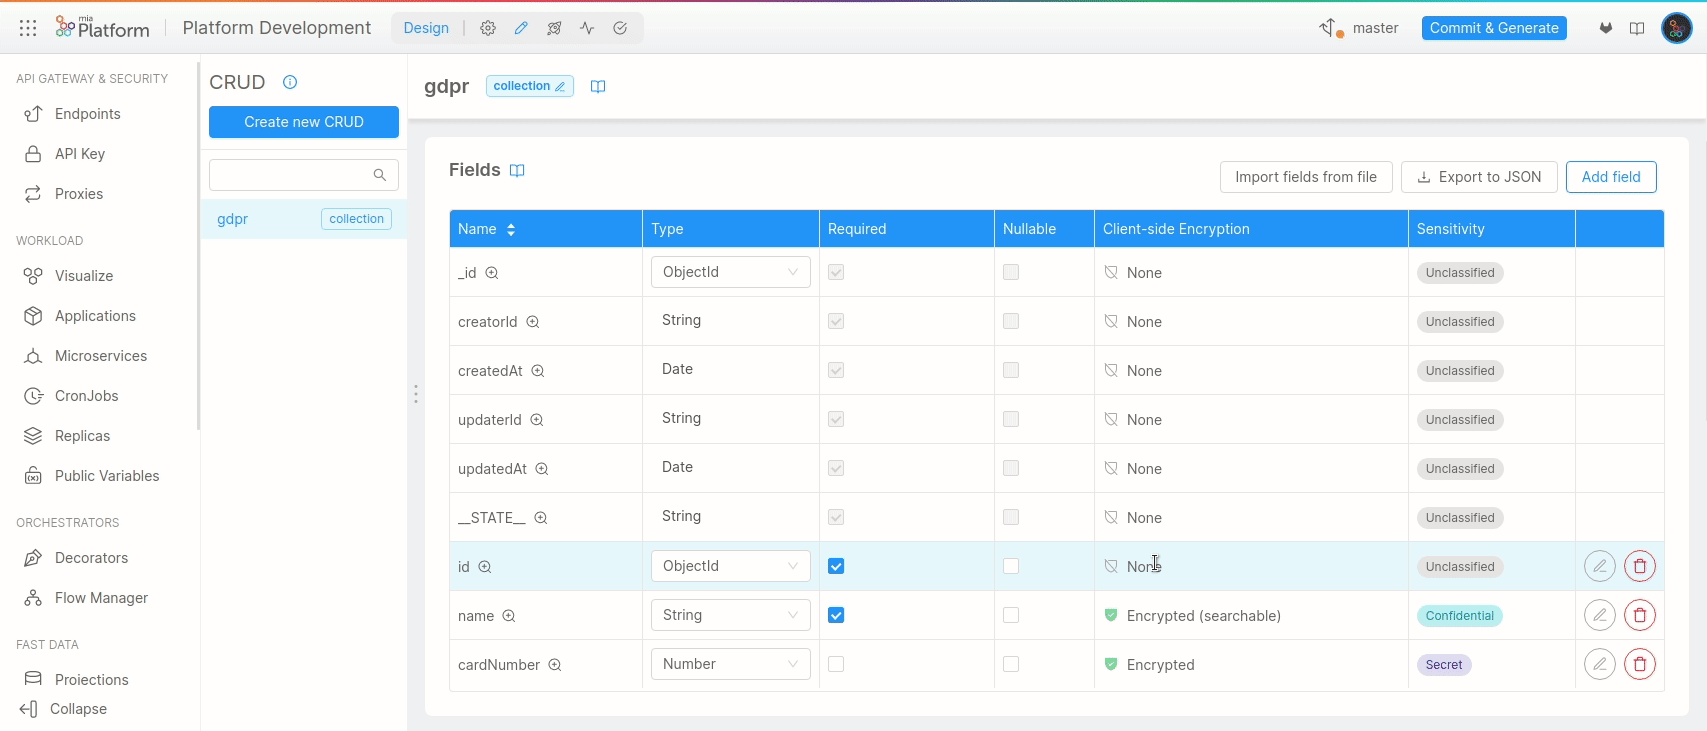The height and width of the screenshot is (731, 1707).
Task: Open the master branch selector
Action: click(x=1359, y=28)
